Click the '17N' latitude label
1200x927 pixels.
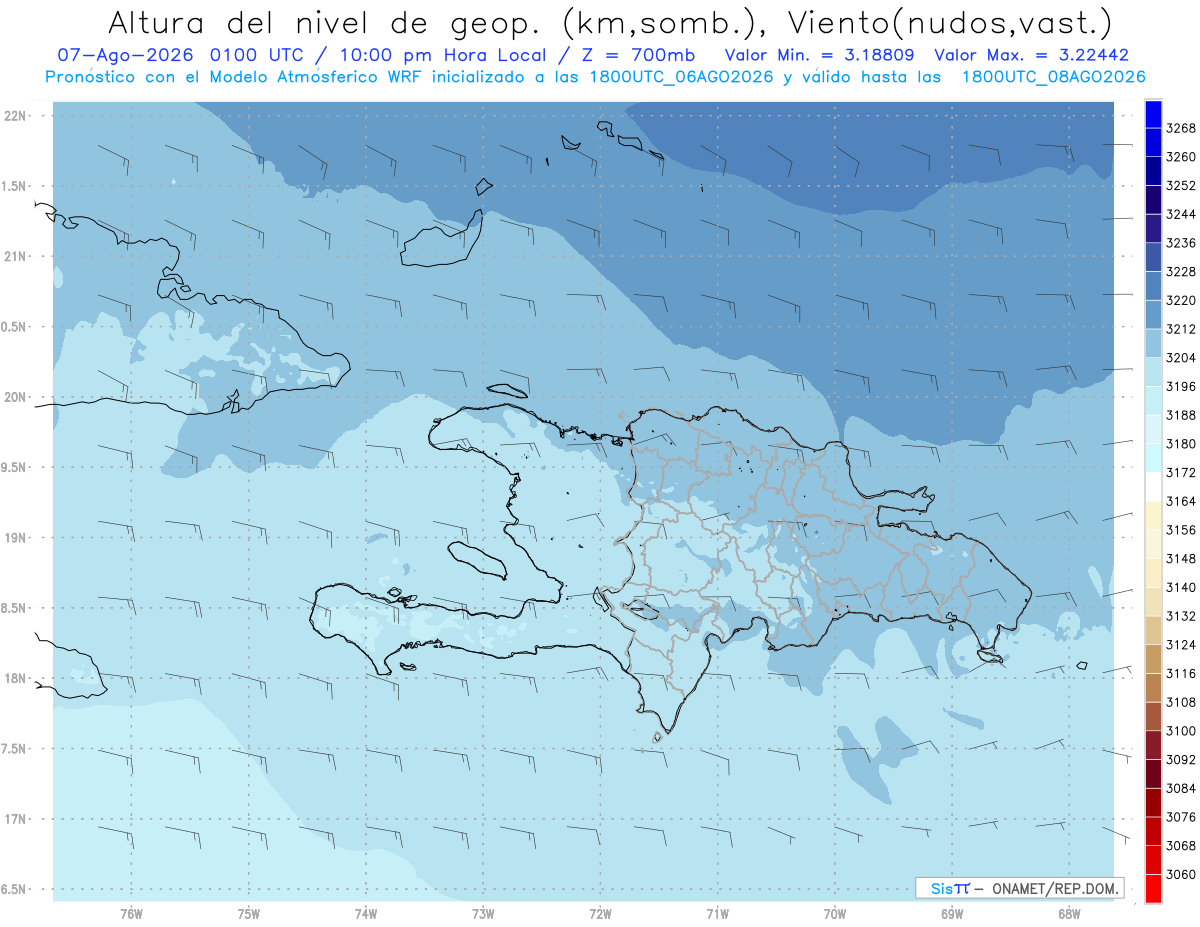point(14,819)
